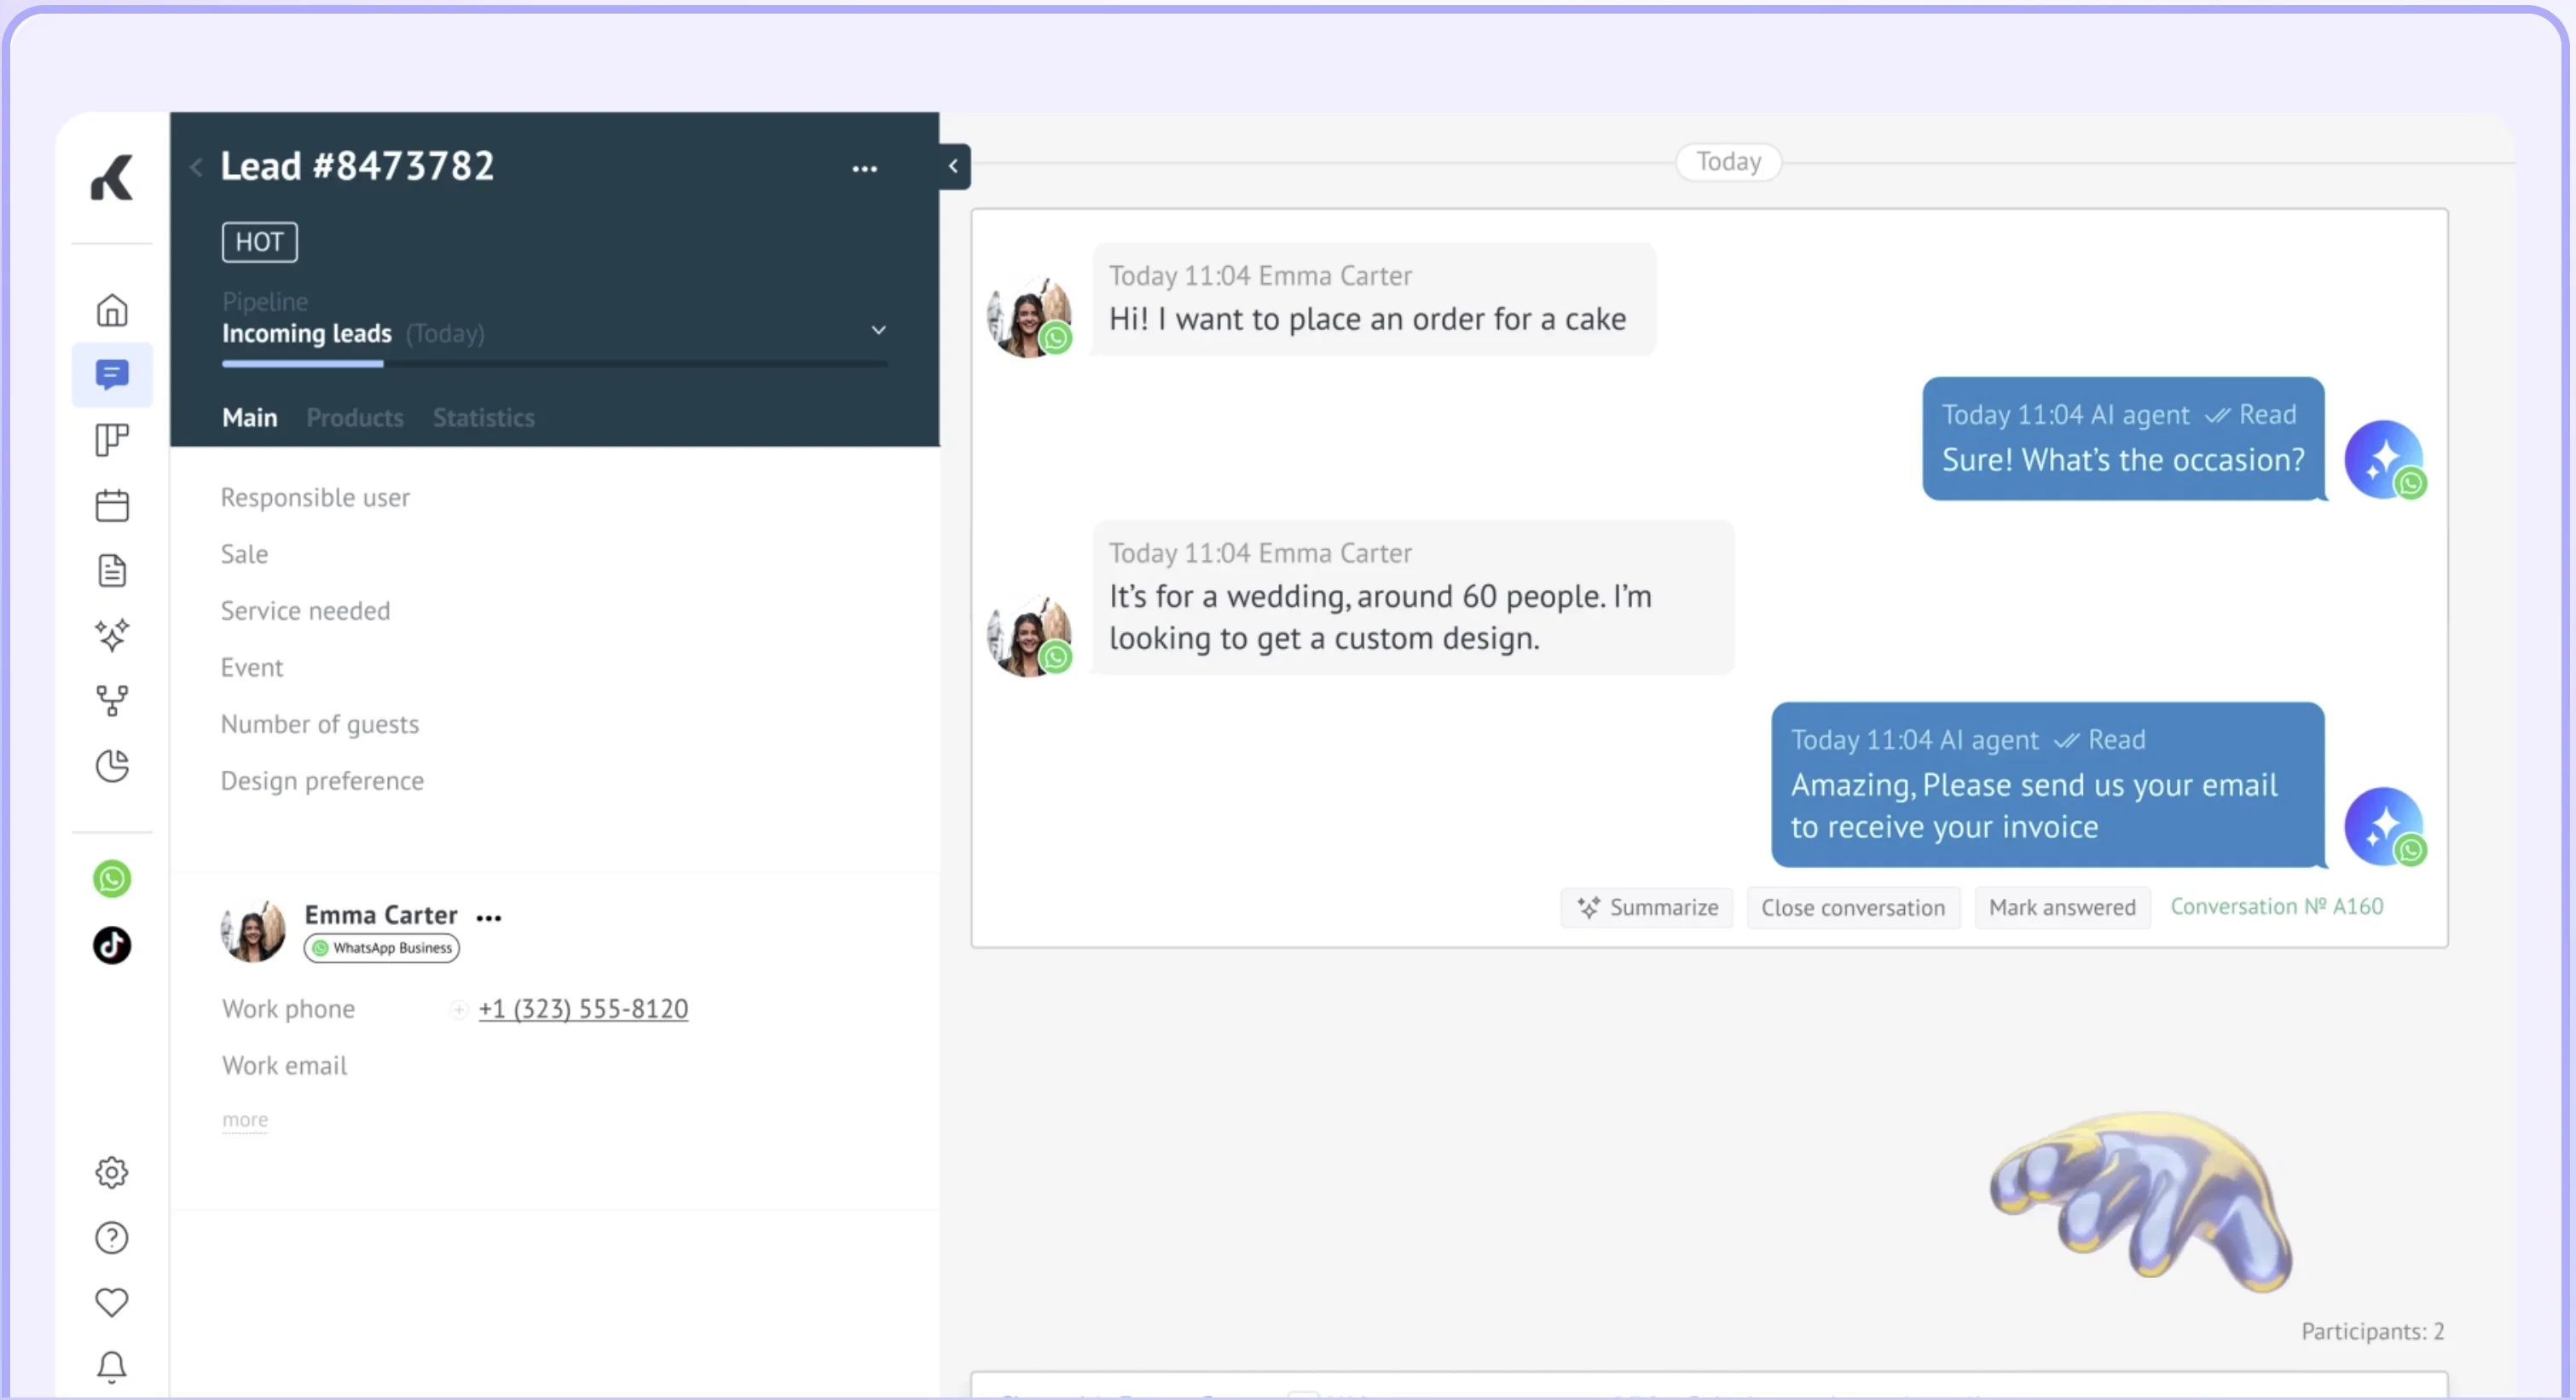This screenshot has height=1400, width=2576.
Task: Switch to the Products tab
Action: coord(355,418)
